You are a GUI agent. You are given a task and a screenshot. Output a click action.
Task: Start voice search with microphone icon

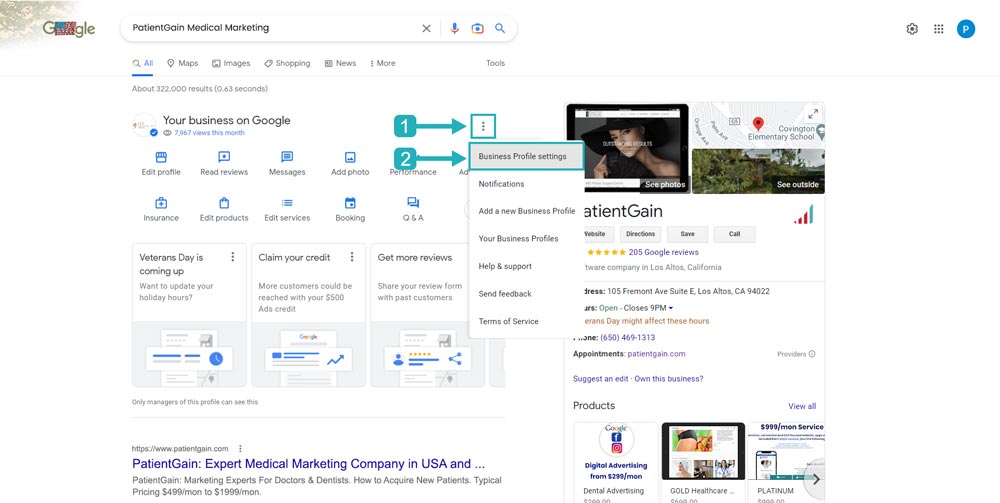[454, 28]
